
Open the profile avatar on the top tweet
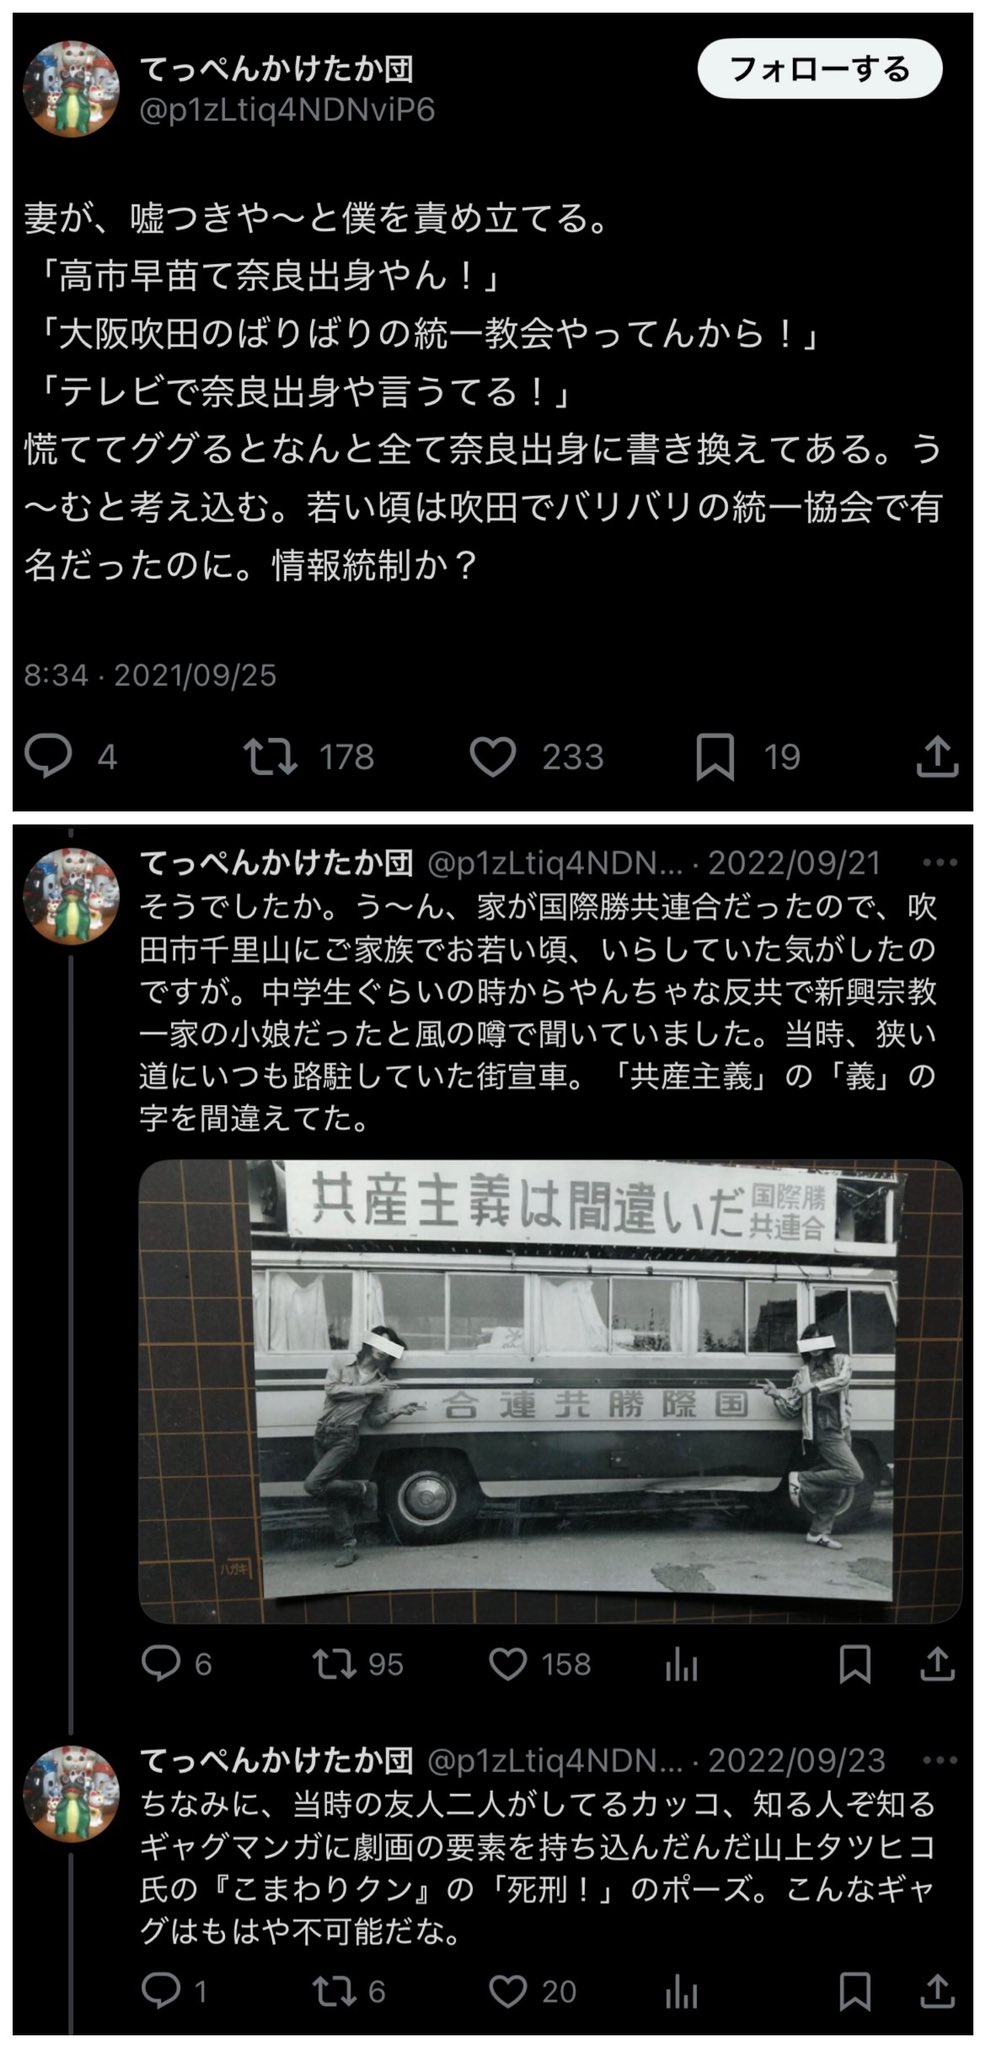pos(70,88)
